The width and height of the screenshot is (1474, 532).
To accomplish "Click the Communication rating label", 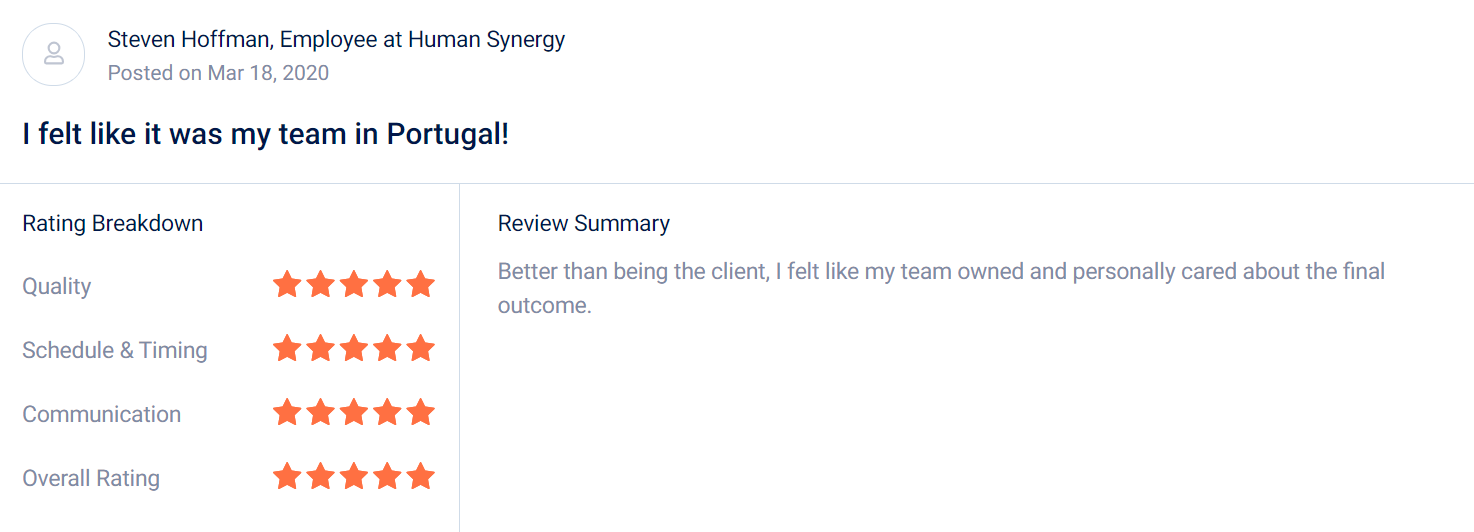I will point(102,414).
